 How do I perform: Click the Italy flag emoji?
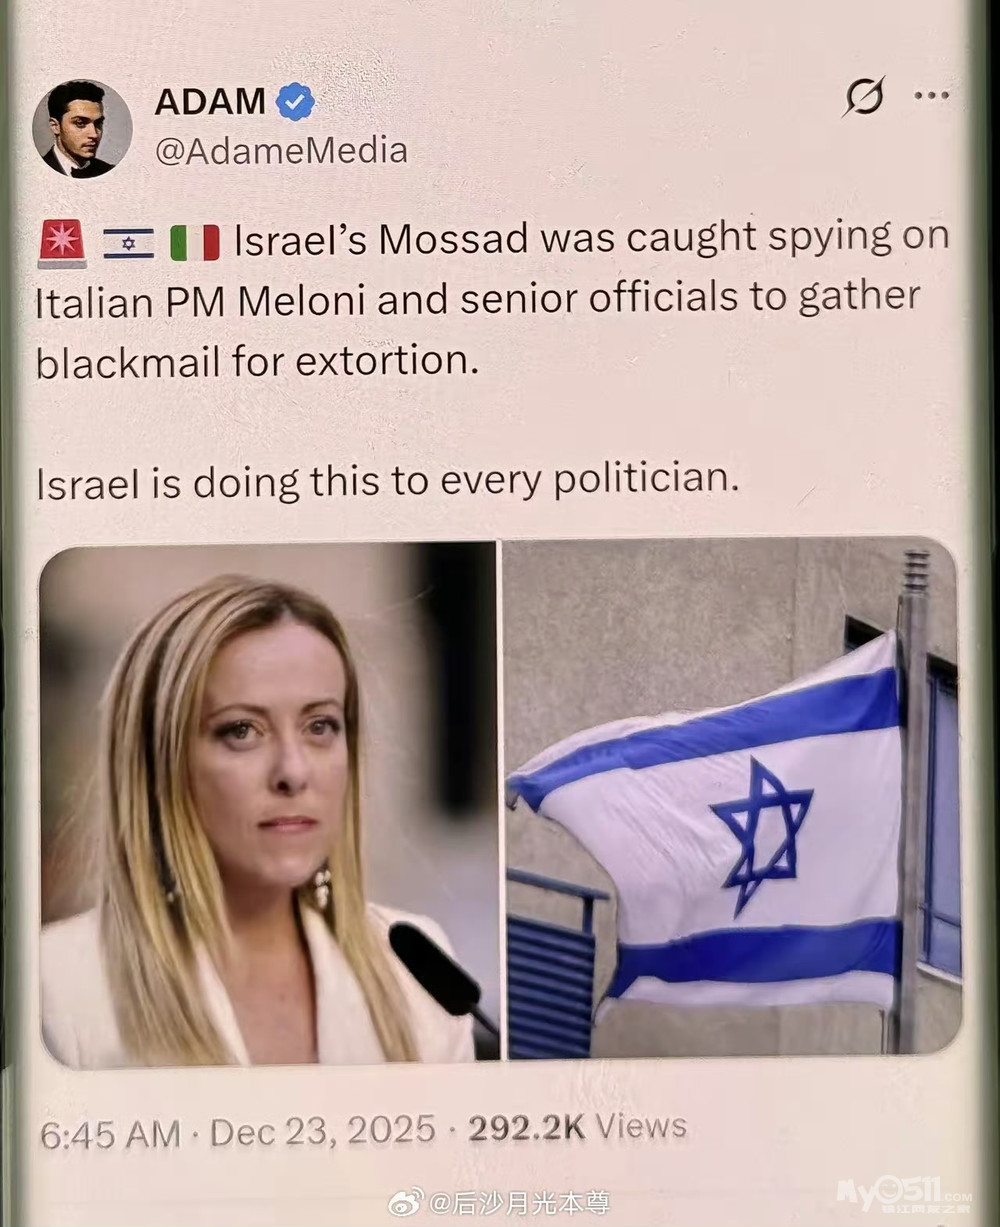pyautogui.click(x=194, y=242)
